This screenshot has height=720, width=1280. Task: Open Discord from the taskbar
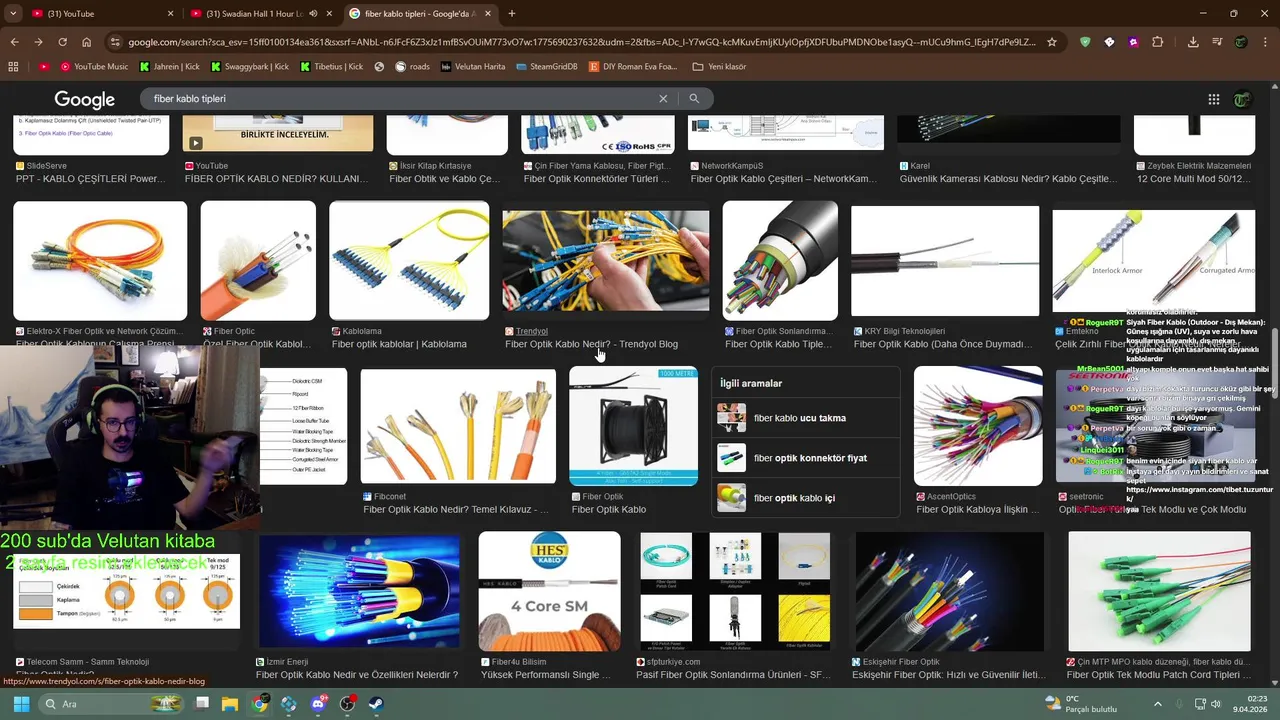(319, 704)
